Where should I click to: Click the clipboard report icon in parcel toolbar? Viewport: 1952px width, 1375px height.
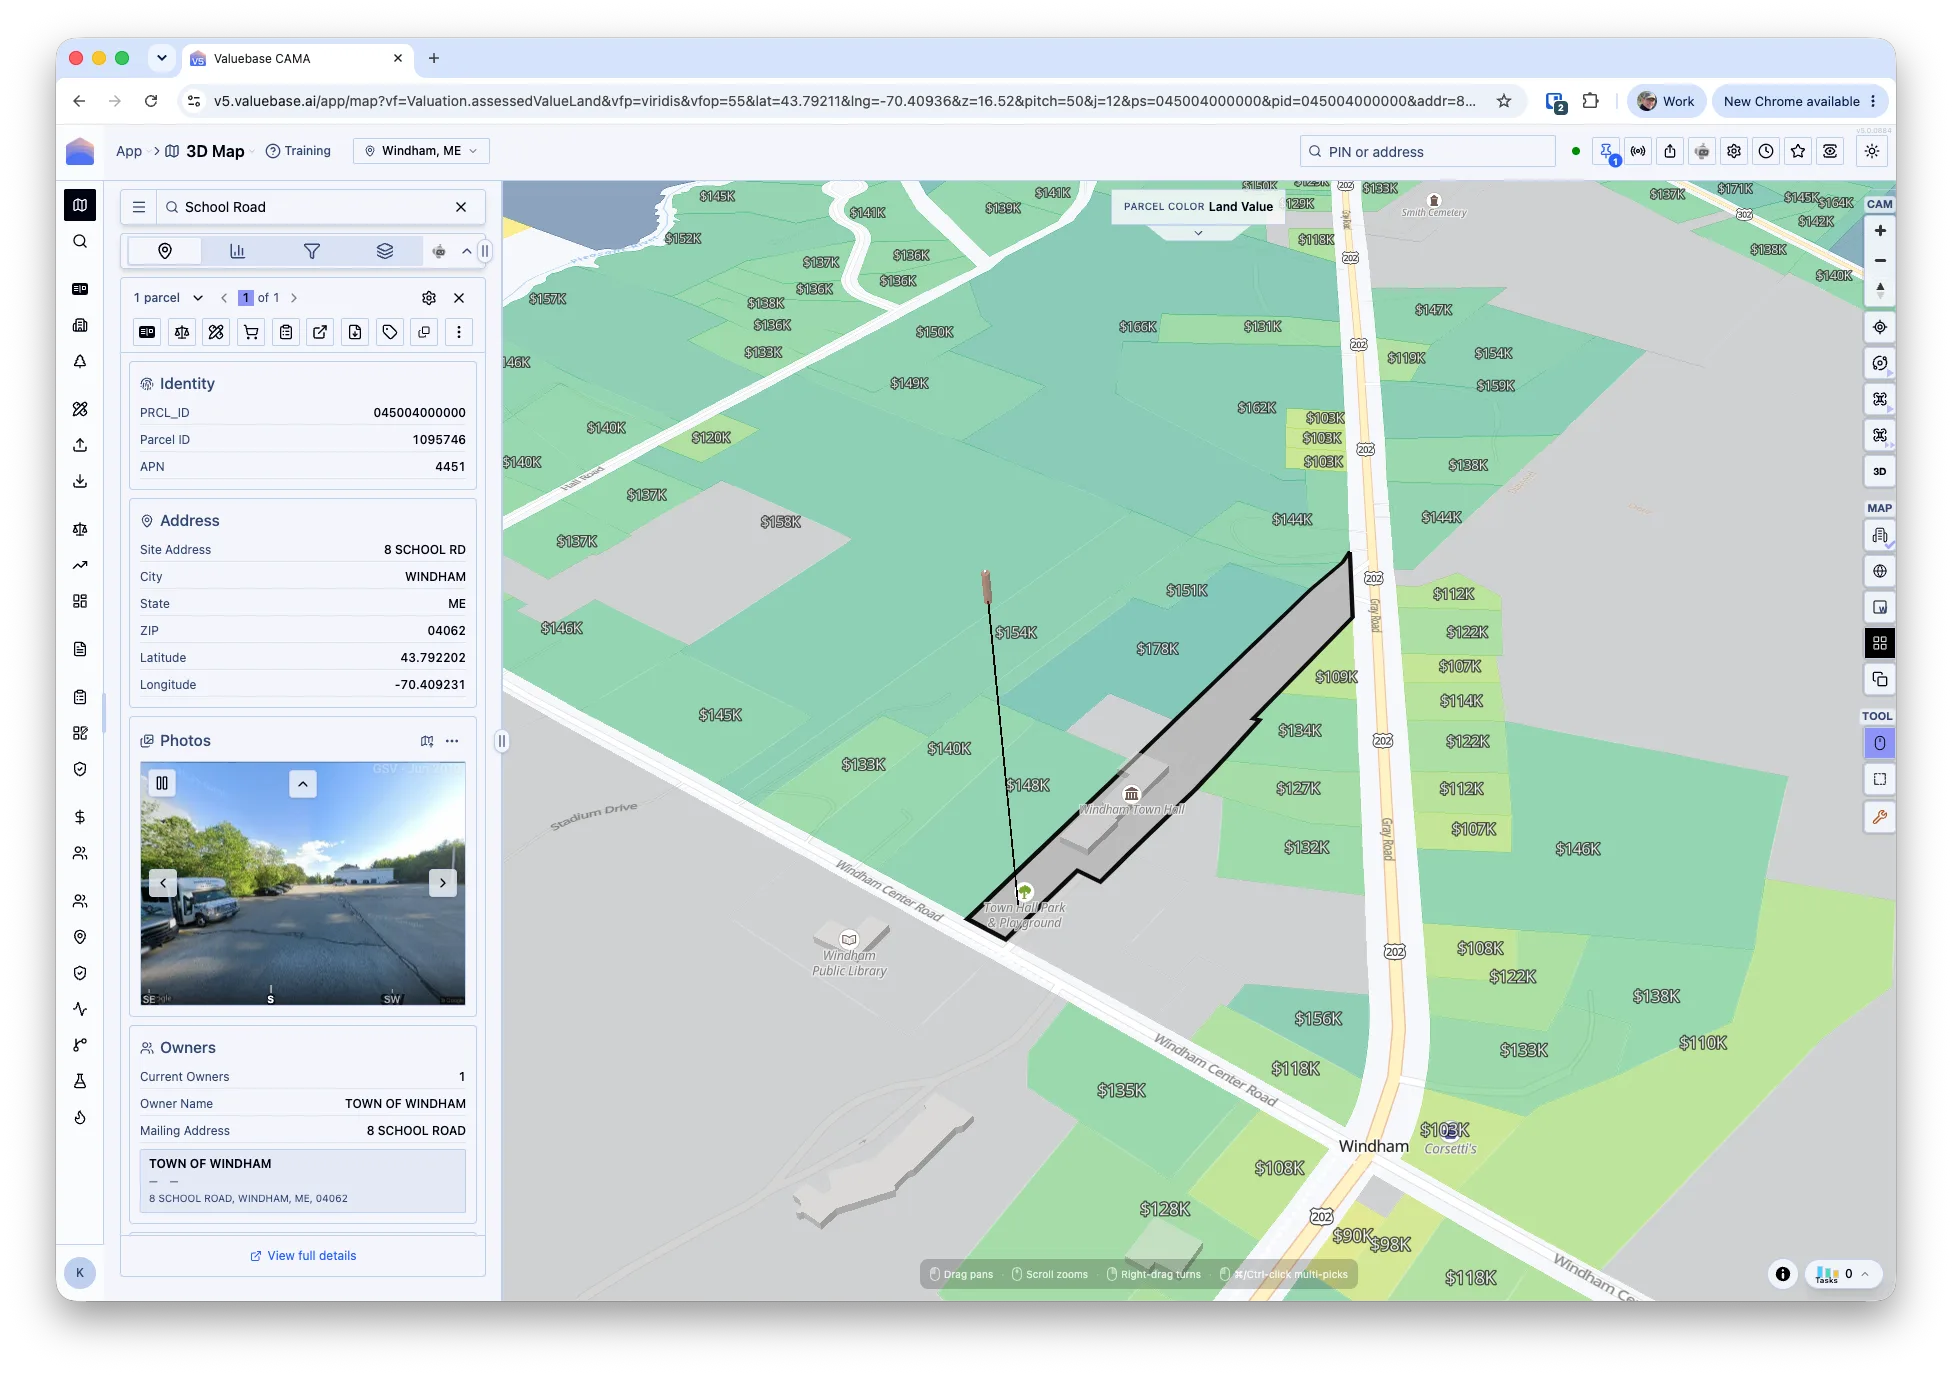286,332
